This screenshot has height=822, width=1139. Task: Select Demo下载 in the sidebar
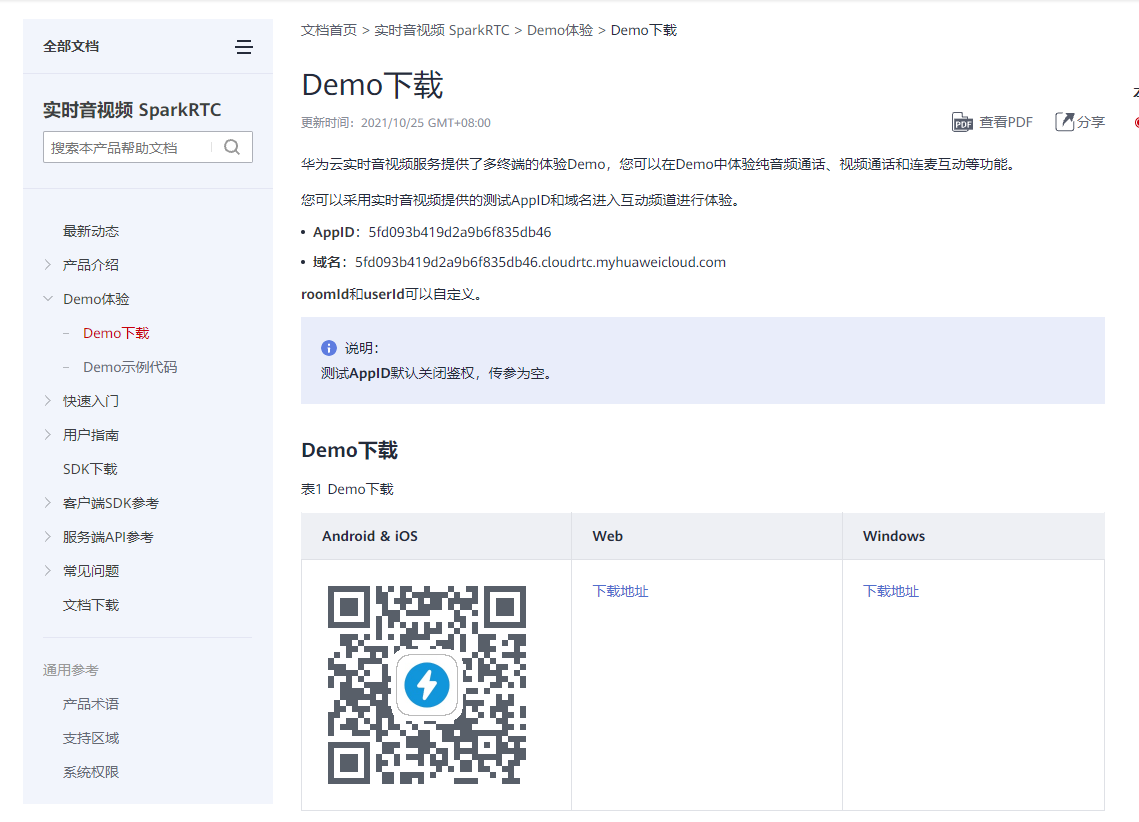[116, 333]
